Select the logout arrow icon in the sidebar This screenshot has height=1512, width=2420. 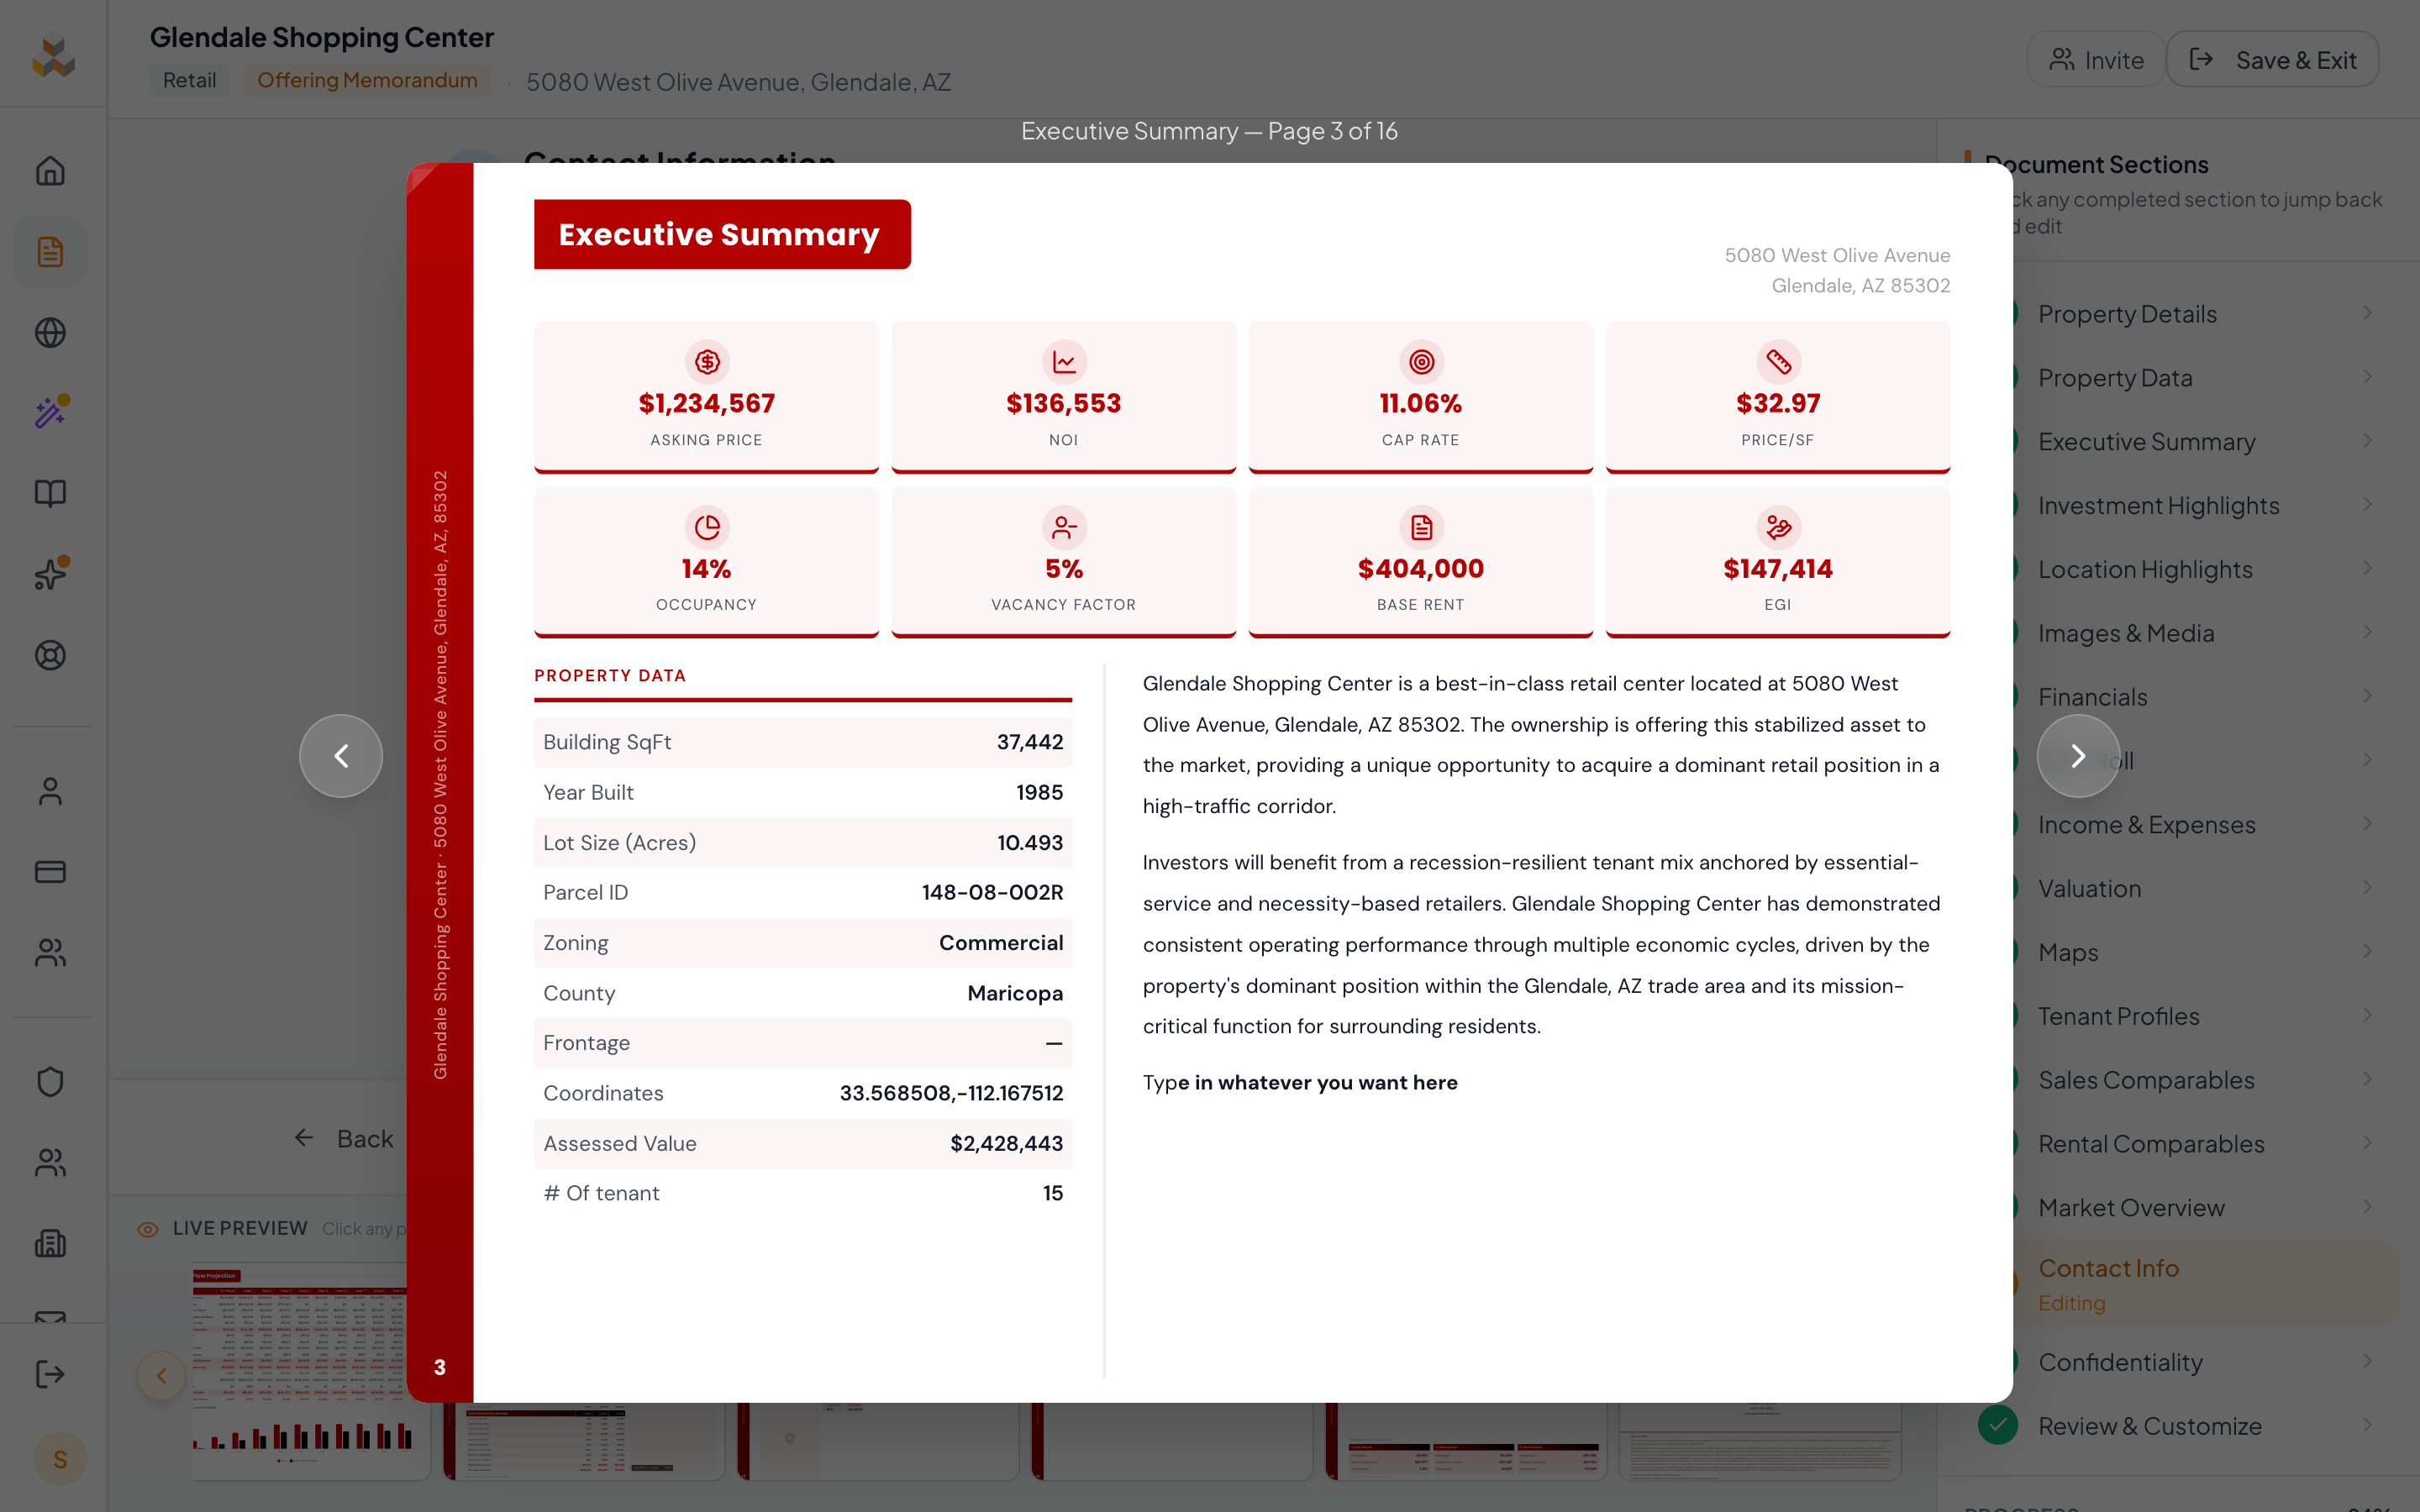click(50, 1374)
